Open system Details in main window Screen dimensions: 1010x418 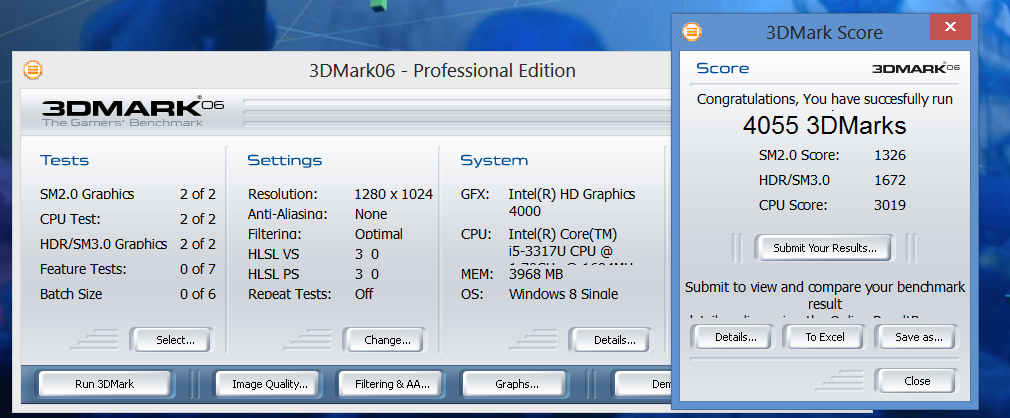(x=609, y=339)
